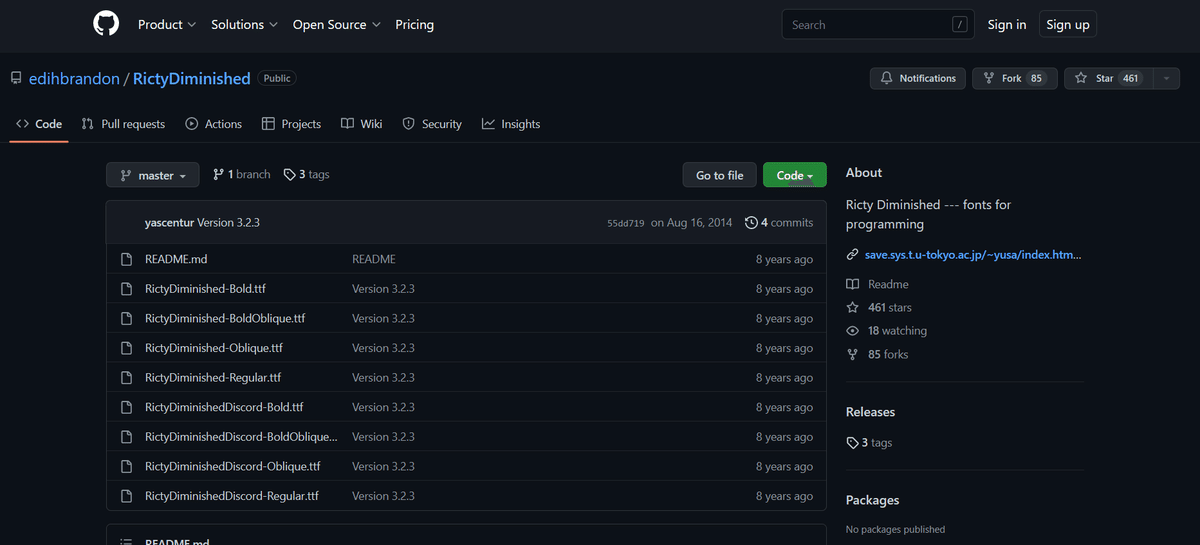Click the Notifications bell button
This screenshot has width=1200, height=545.
(917, 78)
